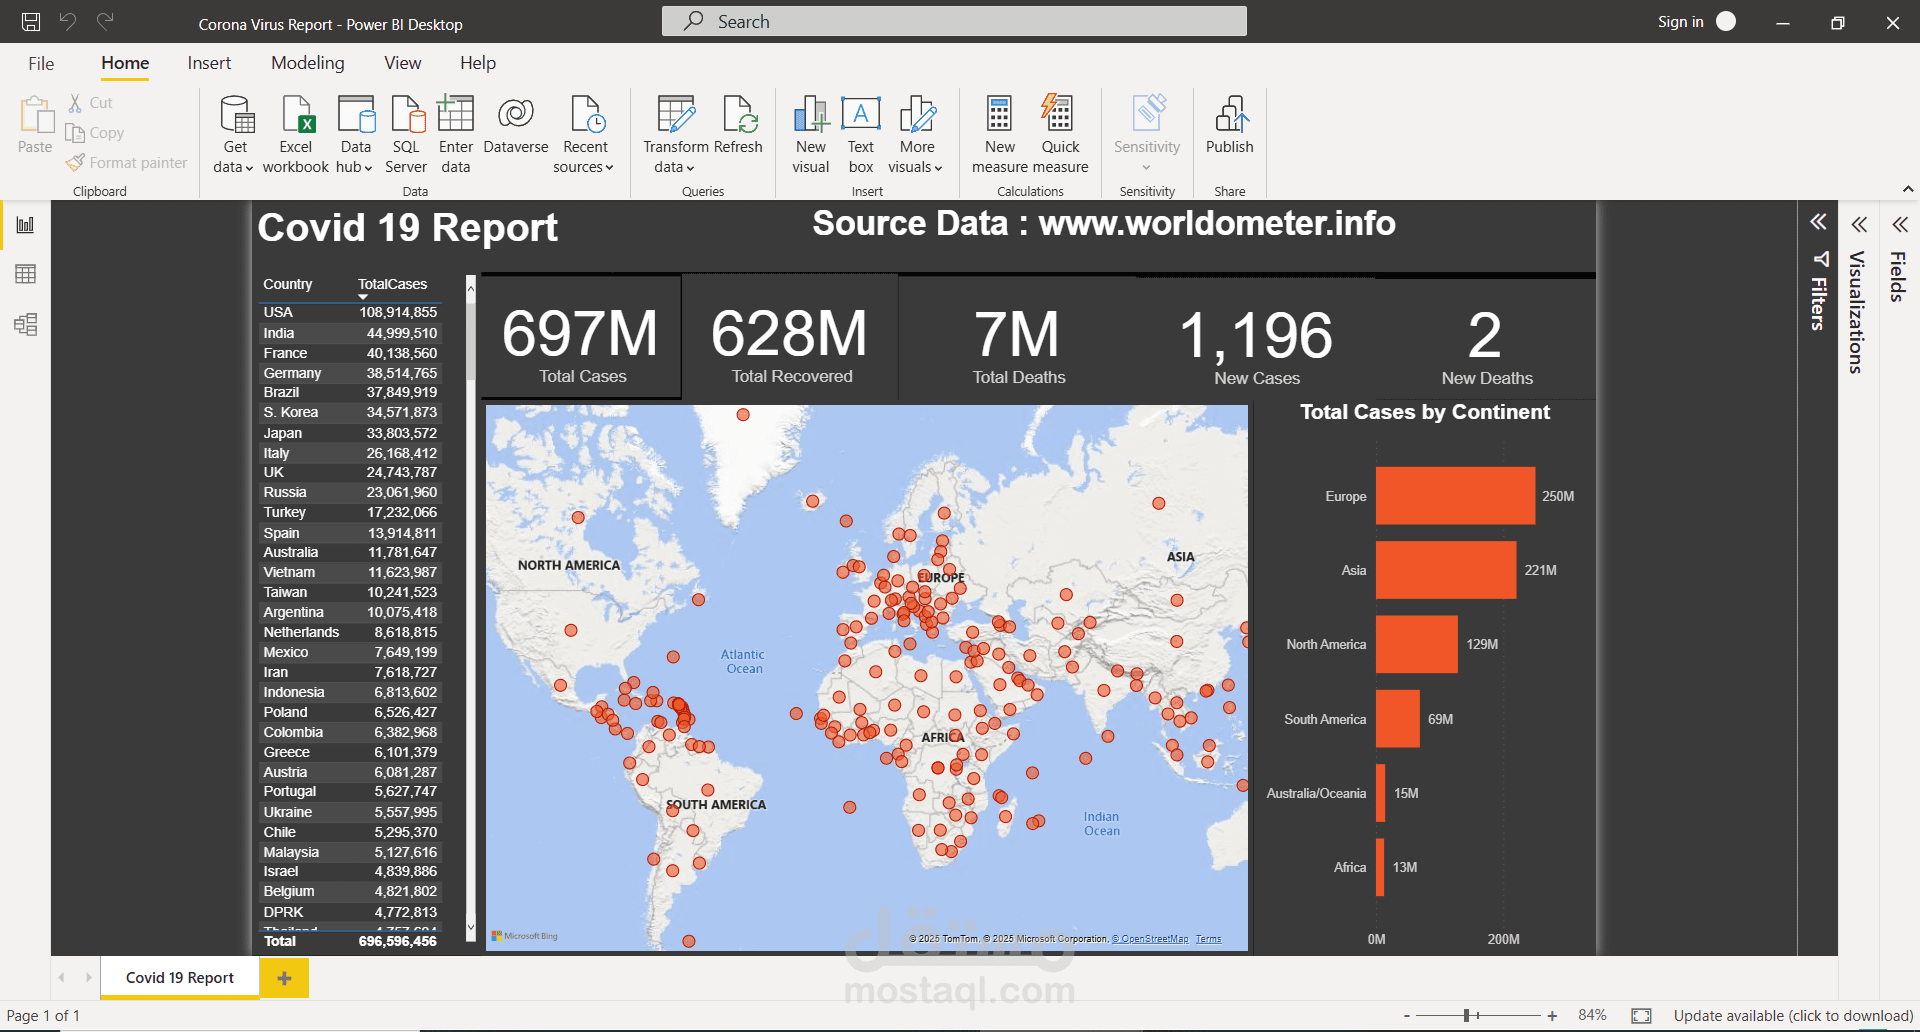This screenshot has height=1032, width=1920.
Task: Open the Insert ribbon tab
Action: (x=209, y=63)
